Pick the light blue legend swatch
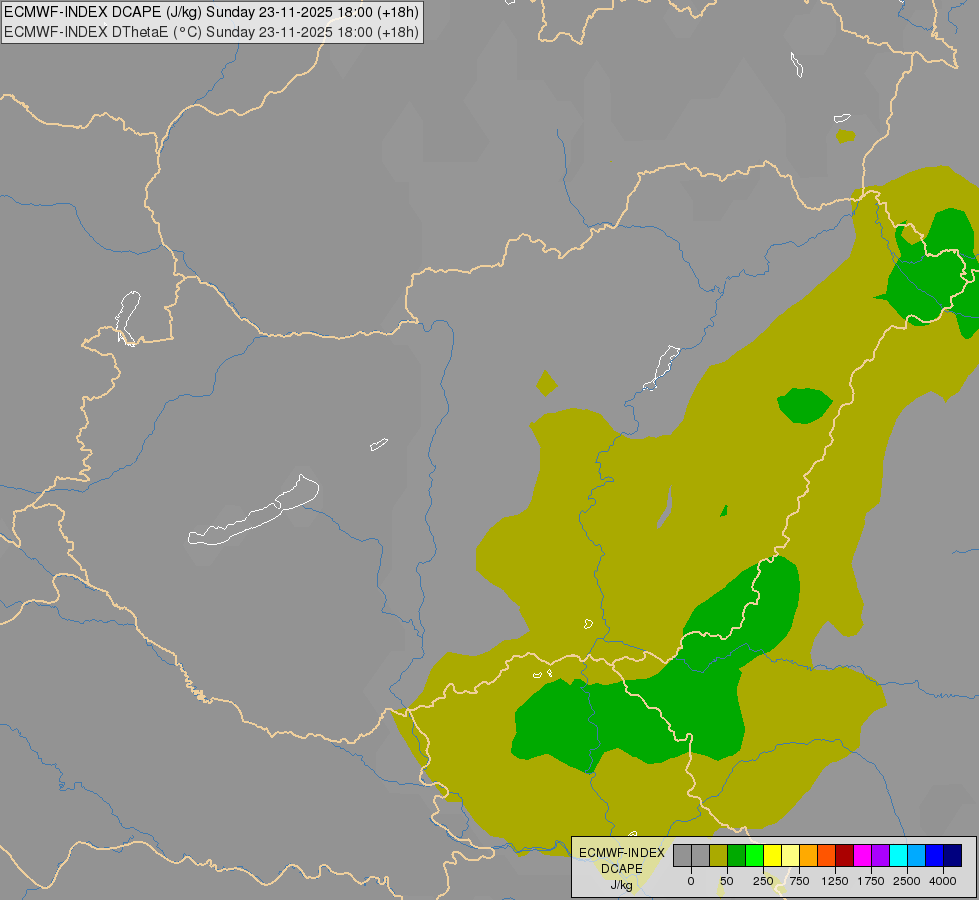 point(917,855)
